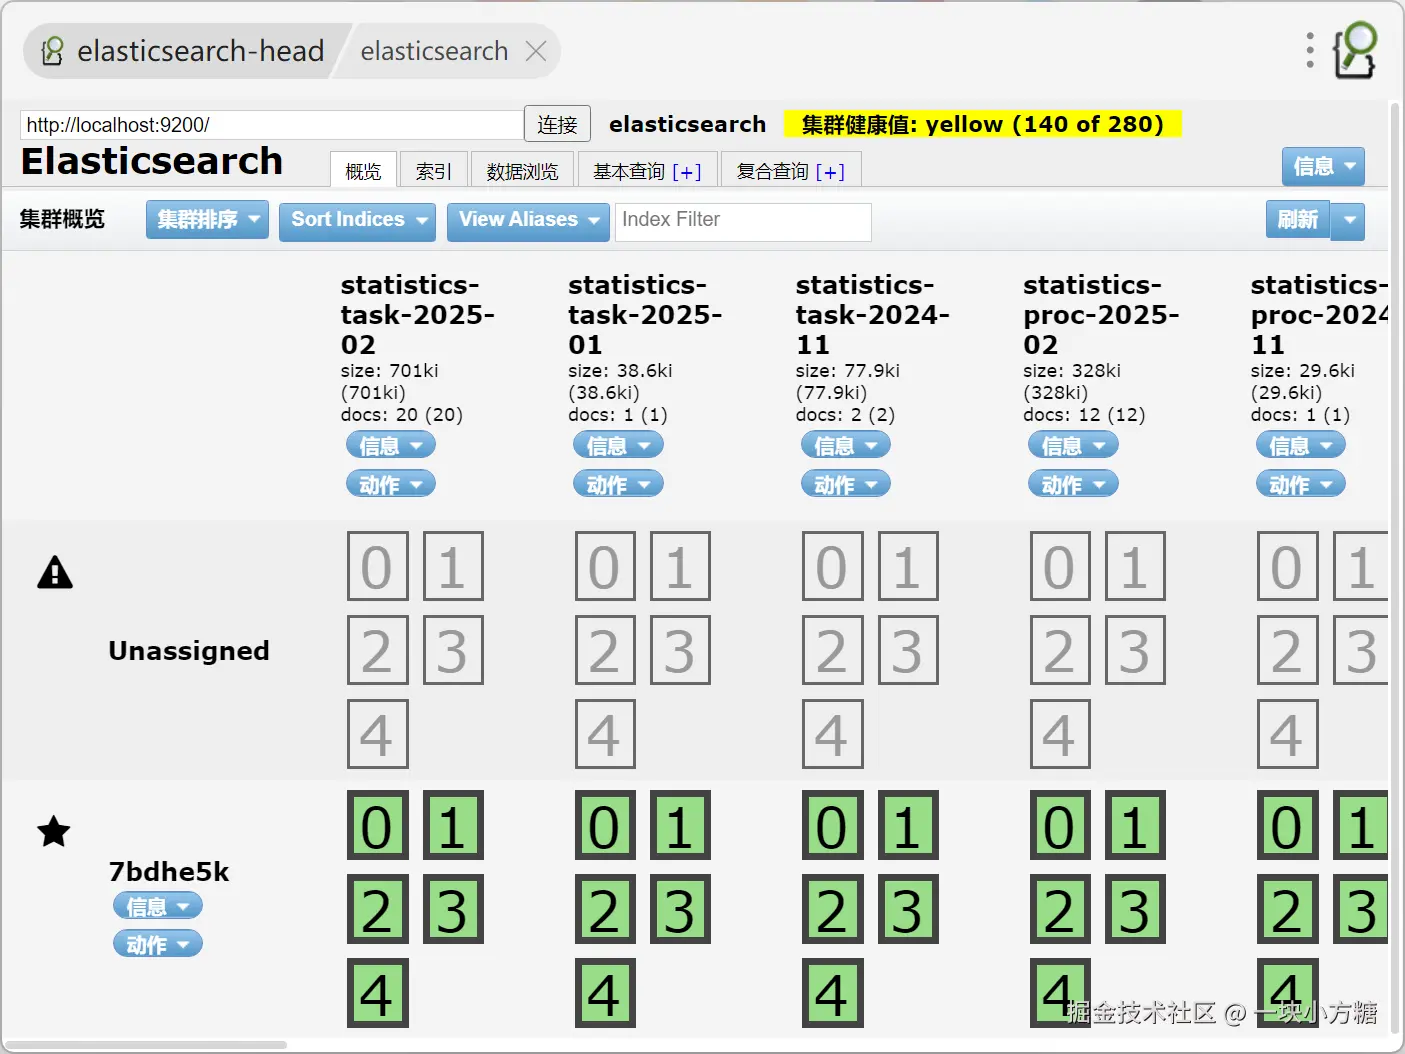Click the statistics-task-2024-11 index name
Image resolution: width=1405 pixels, height=1054 pixels.
click(x=873, y=315)
